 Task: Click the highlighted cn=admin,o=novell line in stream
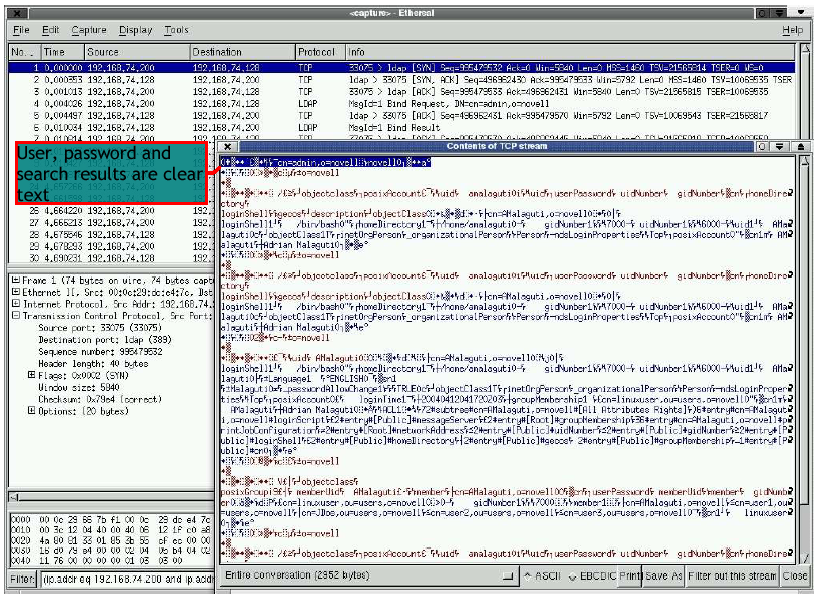(x=325, y=162)
